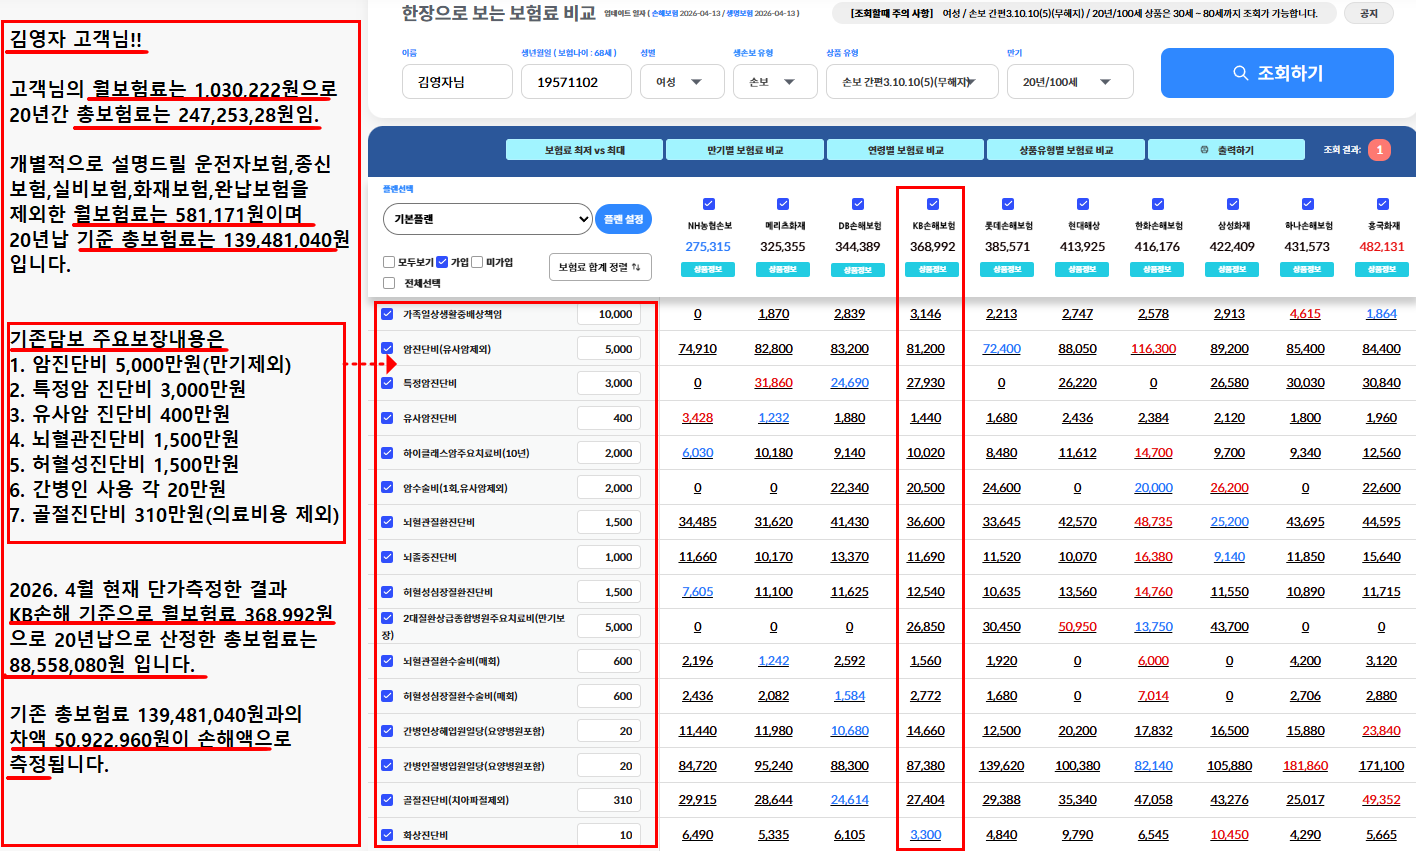This screenshot has height=851, width=1416.
Task: Disable the 화상진단비 coverage checkbox
Action: [387, 833]
